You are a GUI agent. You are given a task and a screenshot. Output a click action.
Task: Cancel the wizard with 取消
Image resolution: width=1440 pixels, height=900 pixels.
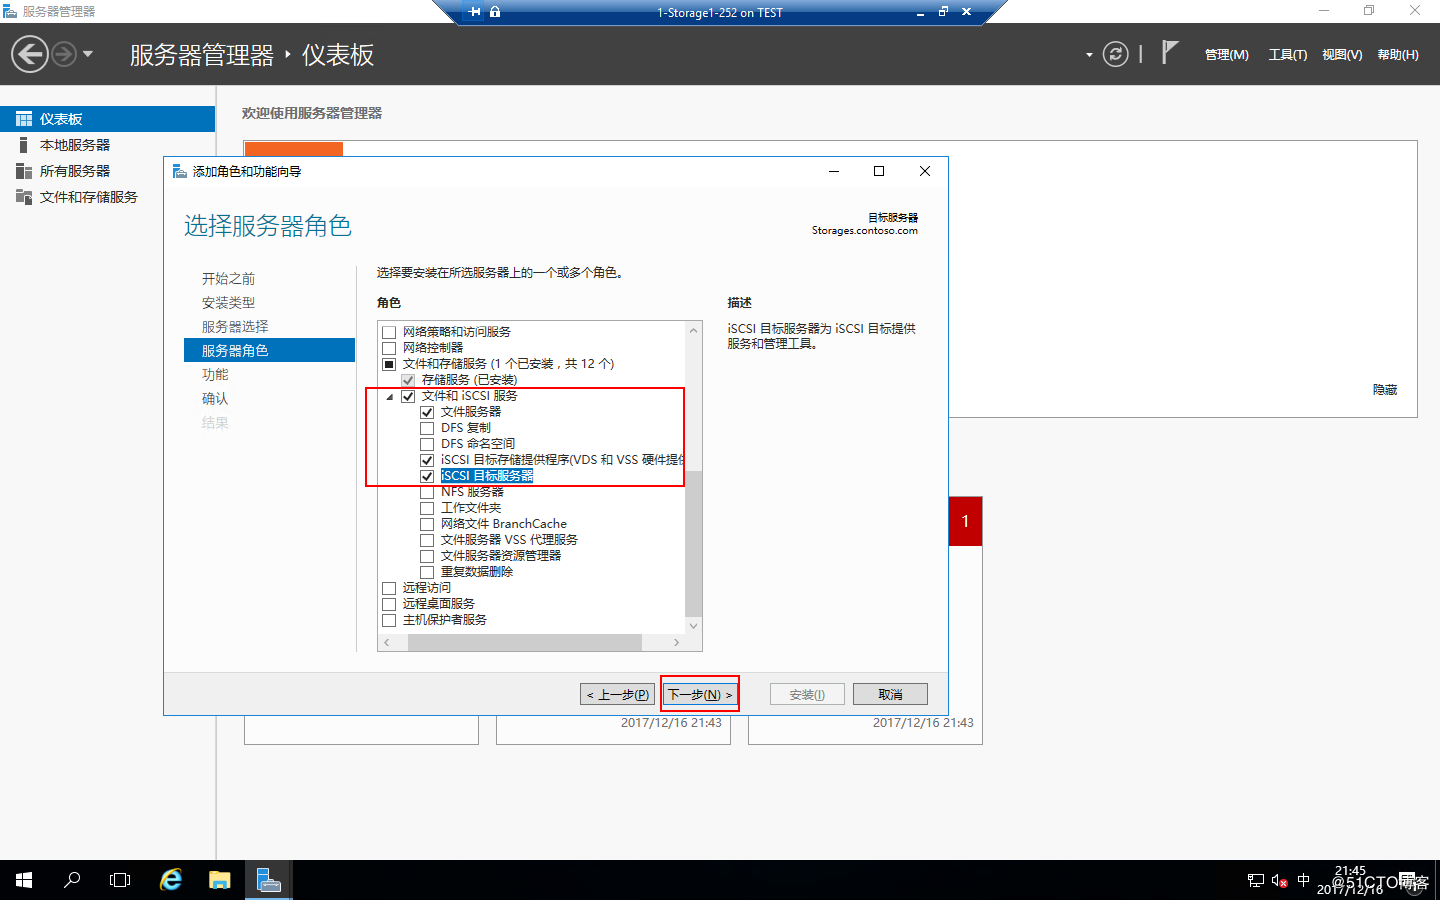click(x=890, y=694)
